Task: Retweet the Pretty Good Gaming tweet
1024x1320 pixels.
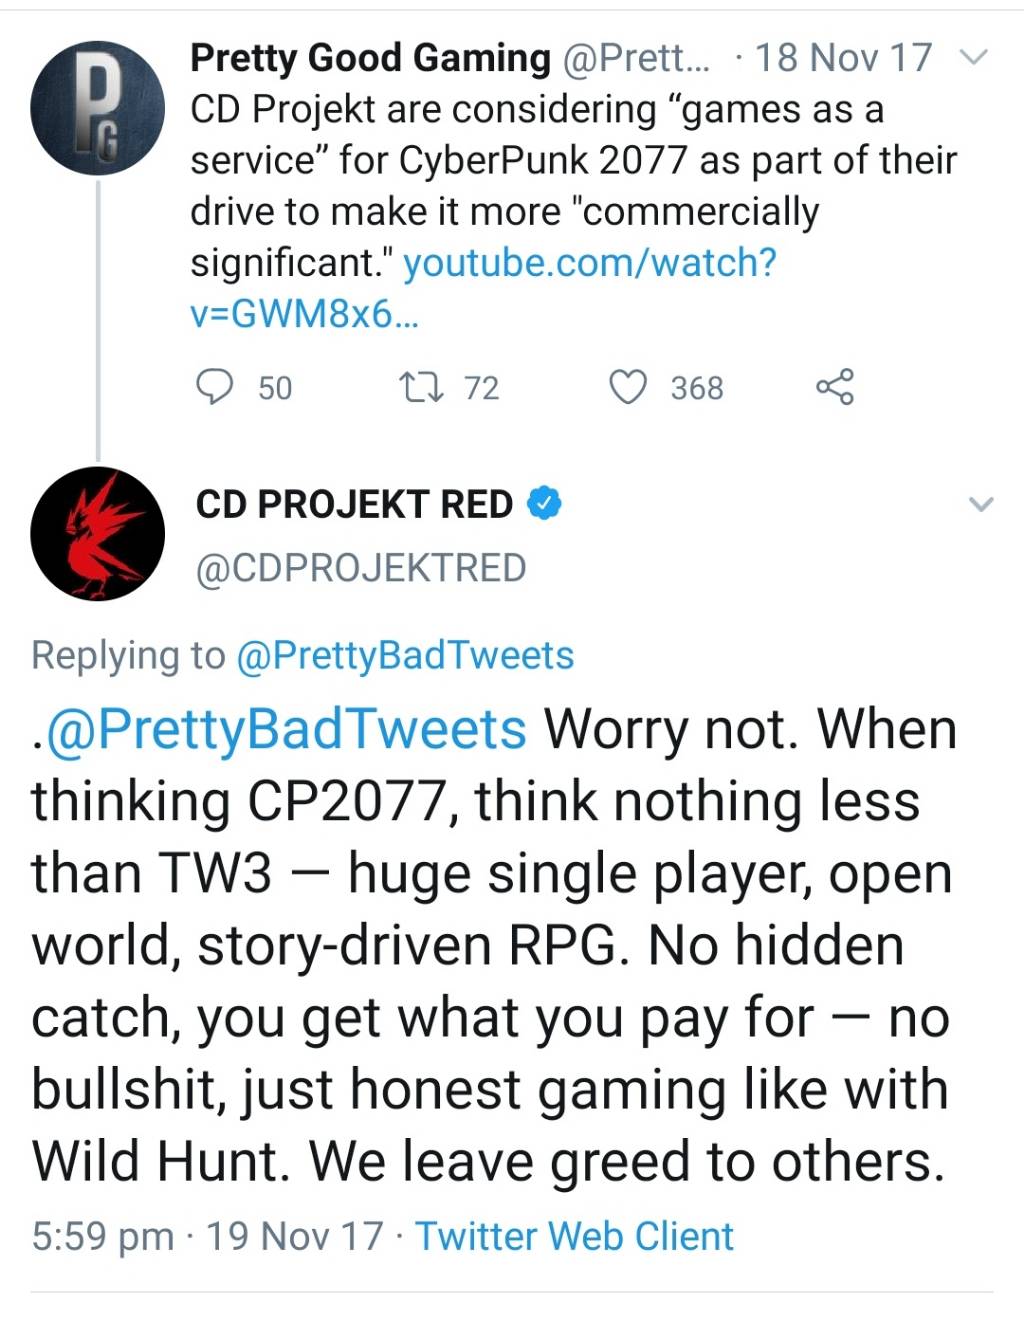Action: [x=420, y=387]
